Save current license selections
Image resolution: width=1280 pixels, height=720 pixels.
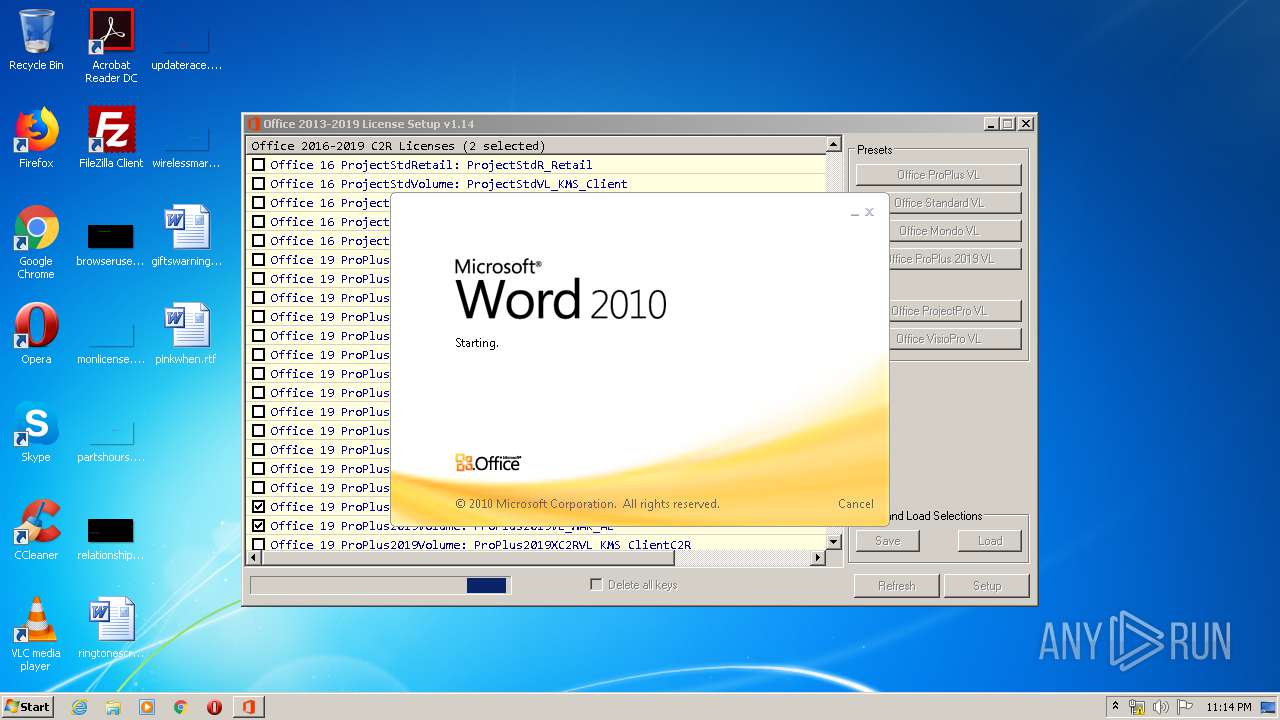(x=888, y=541)
